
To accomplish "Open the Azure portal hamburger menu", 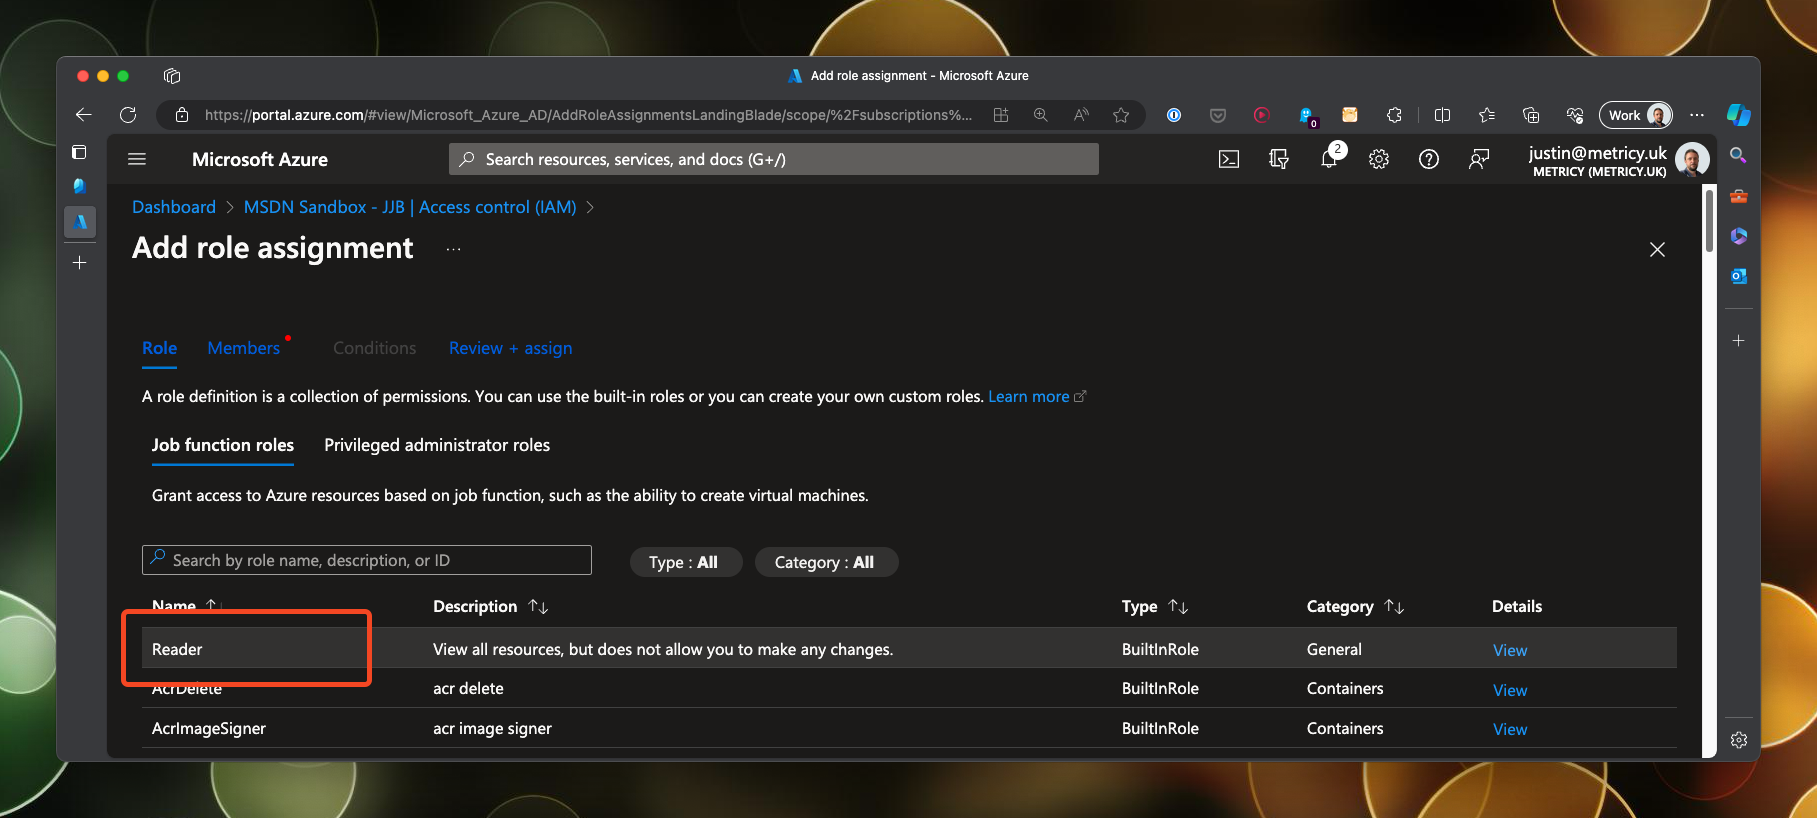I will pyautogui.click(x=137, y=159).
